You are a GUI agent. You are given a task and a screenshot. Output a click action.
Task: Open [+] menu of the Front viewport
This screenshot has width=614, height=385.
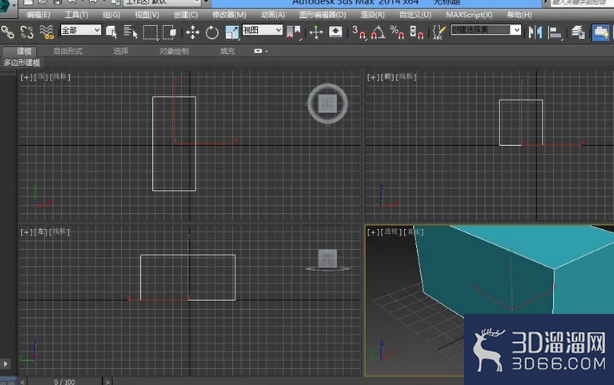(373, 77)
